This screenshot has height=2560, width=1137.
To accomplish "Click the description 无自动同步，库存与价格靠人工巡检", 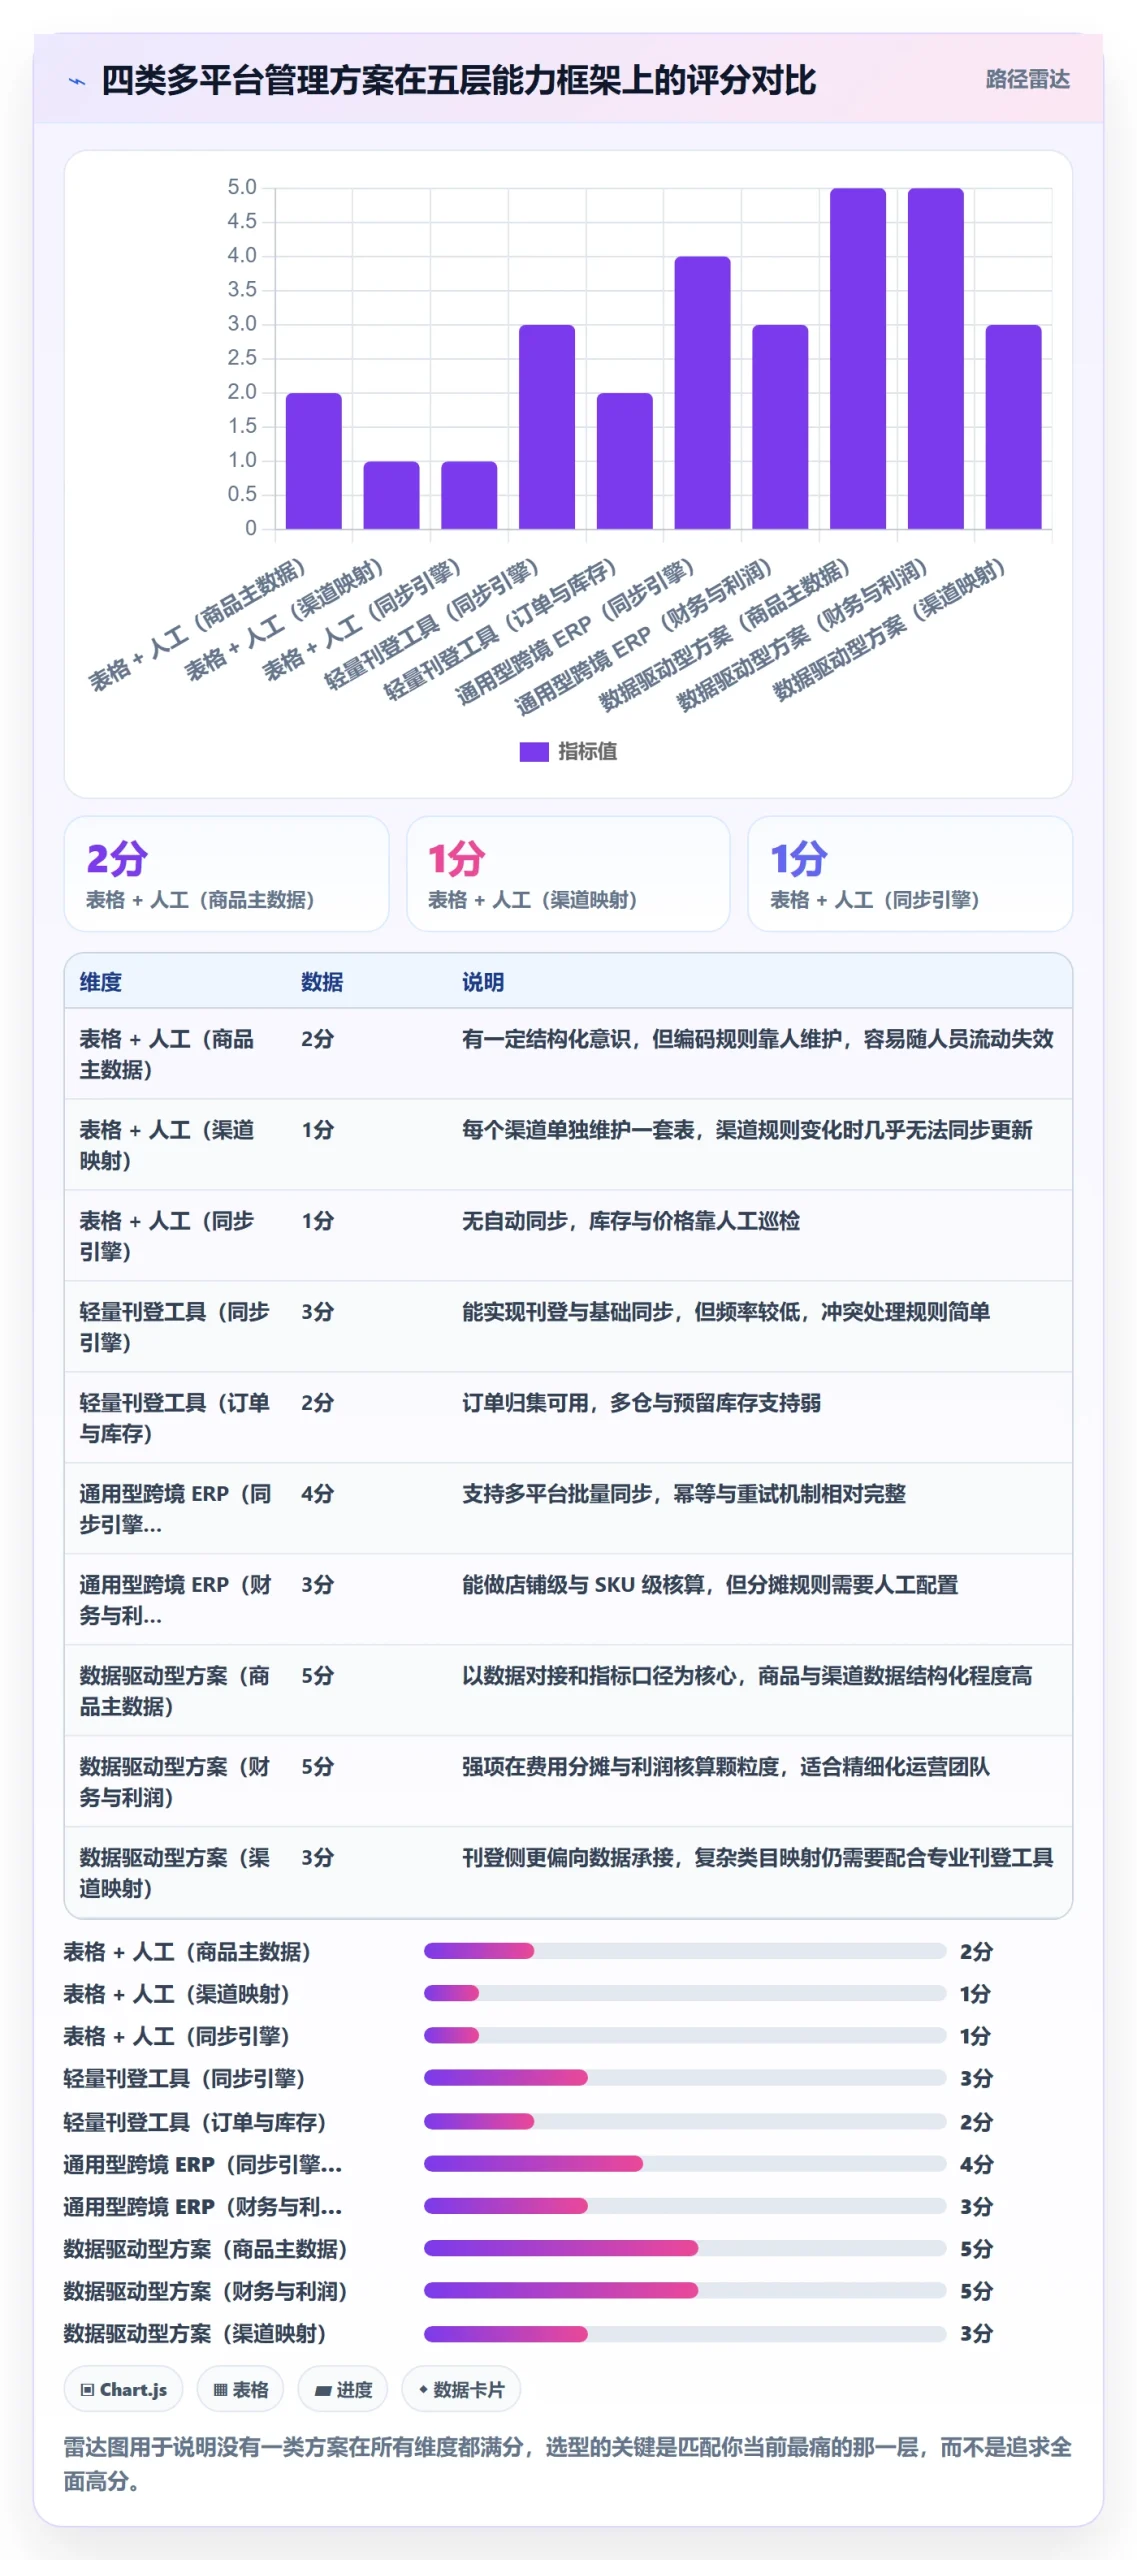I will point(631,1220).
